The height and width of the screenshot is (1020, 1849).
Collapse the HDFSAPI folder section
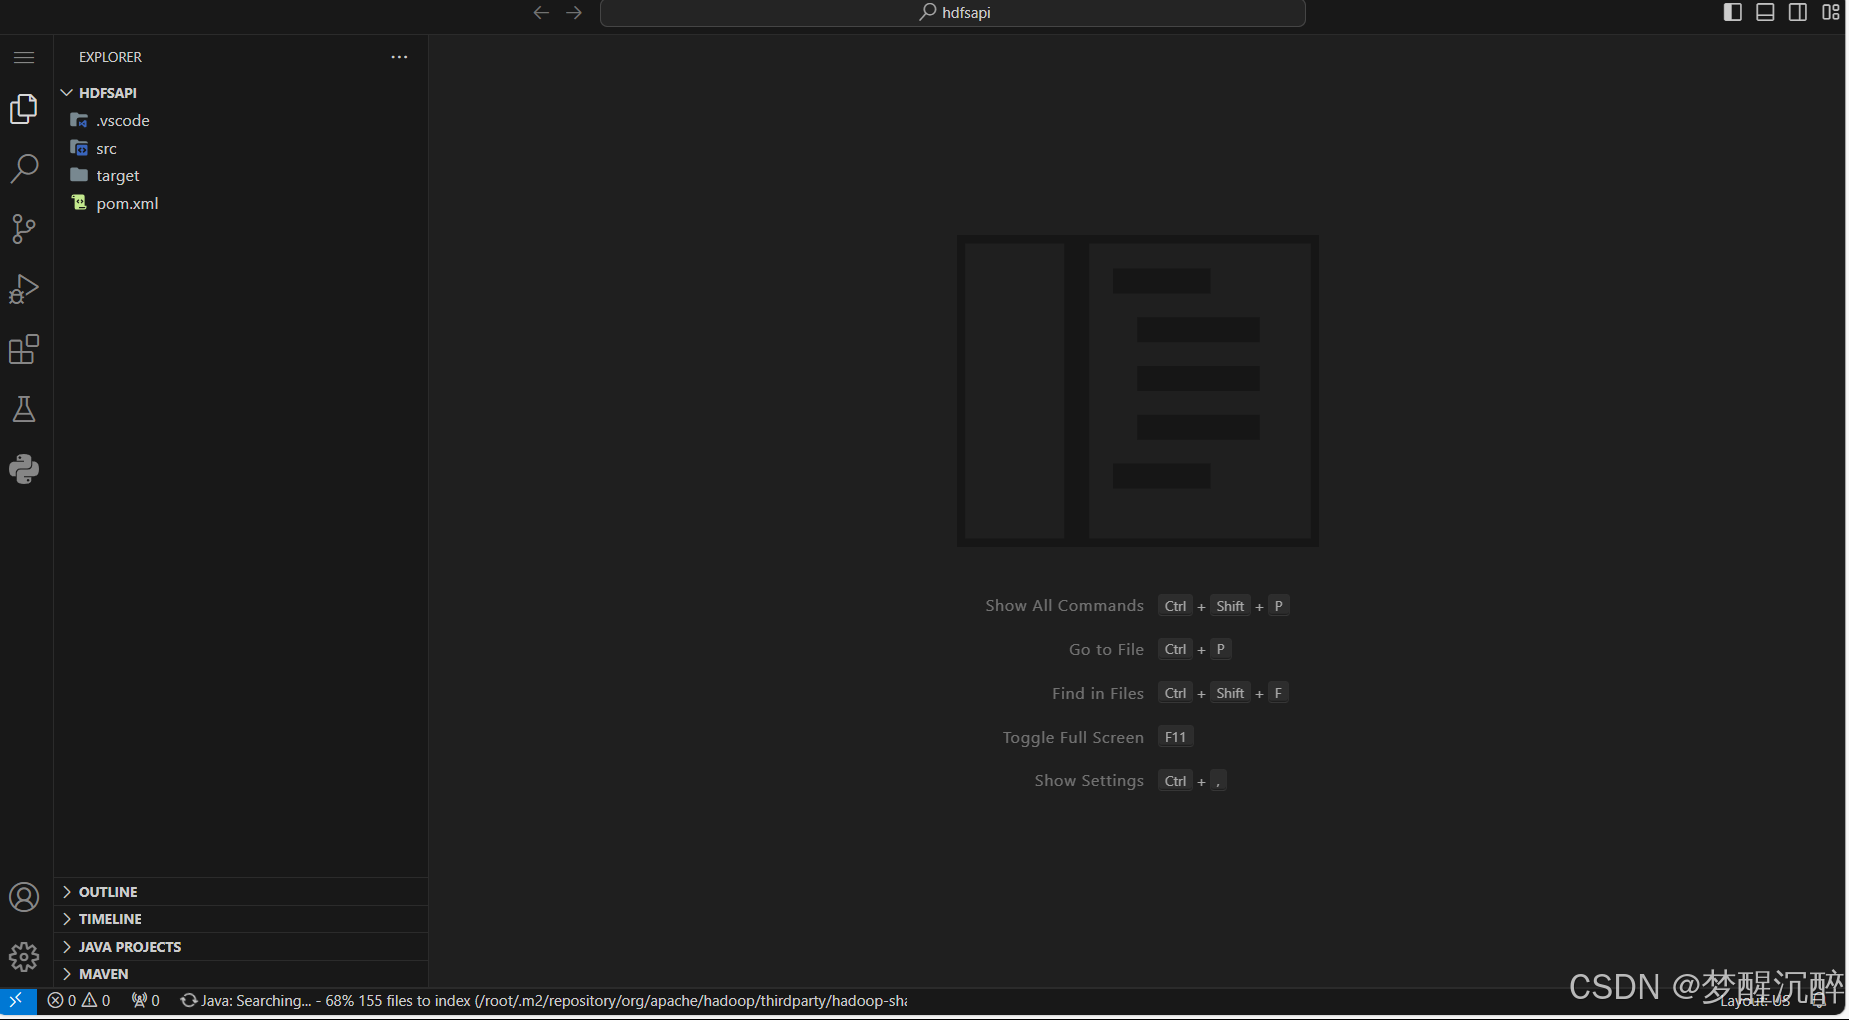241,93
